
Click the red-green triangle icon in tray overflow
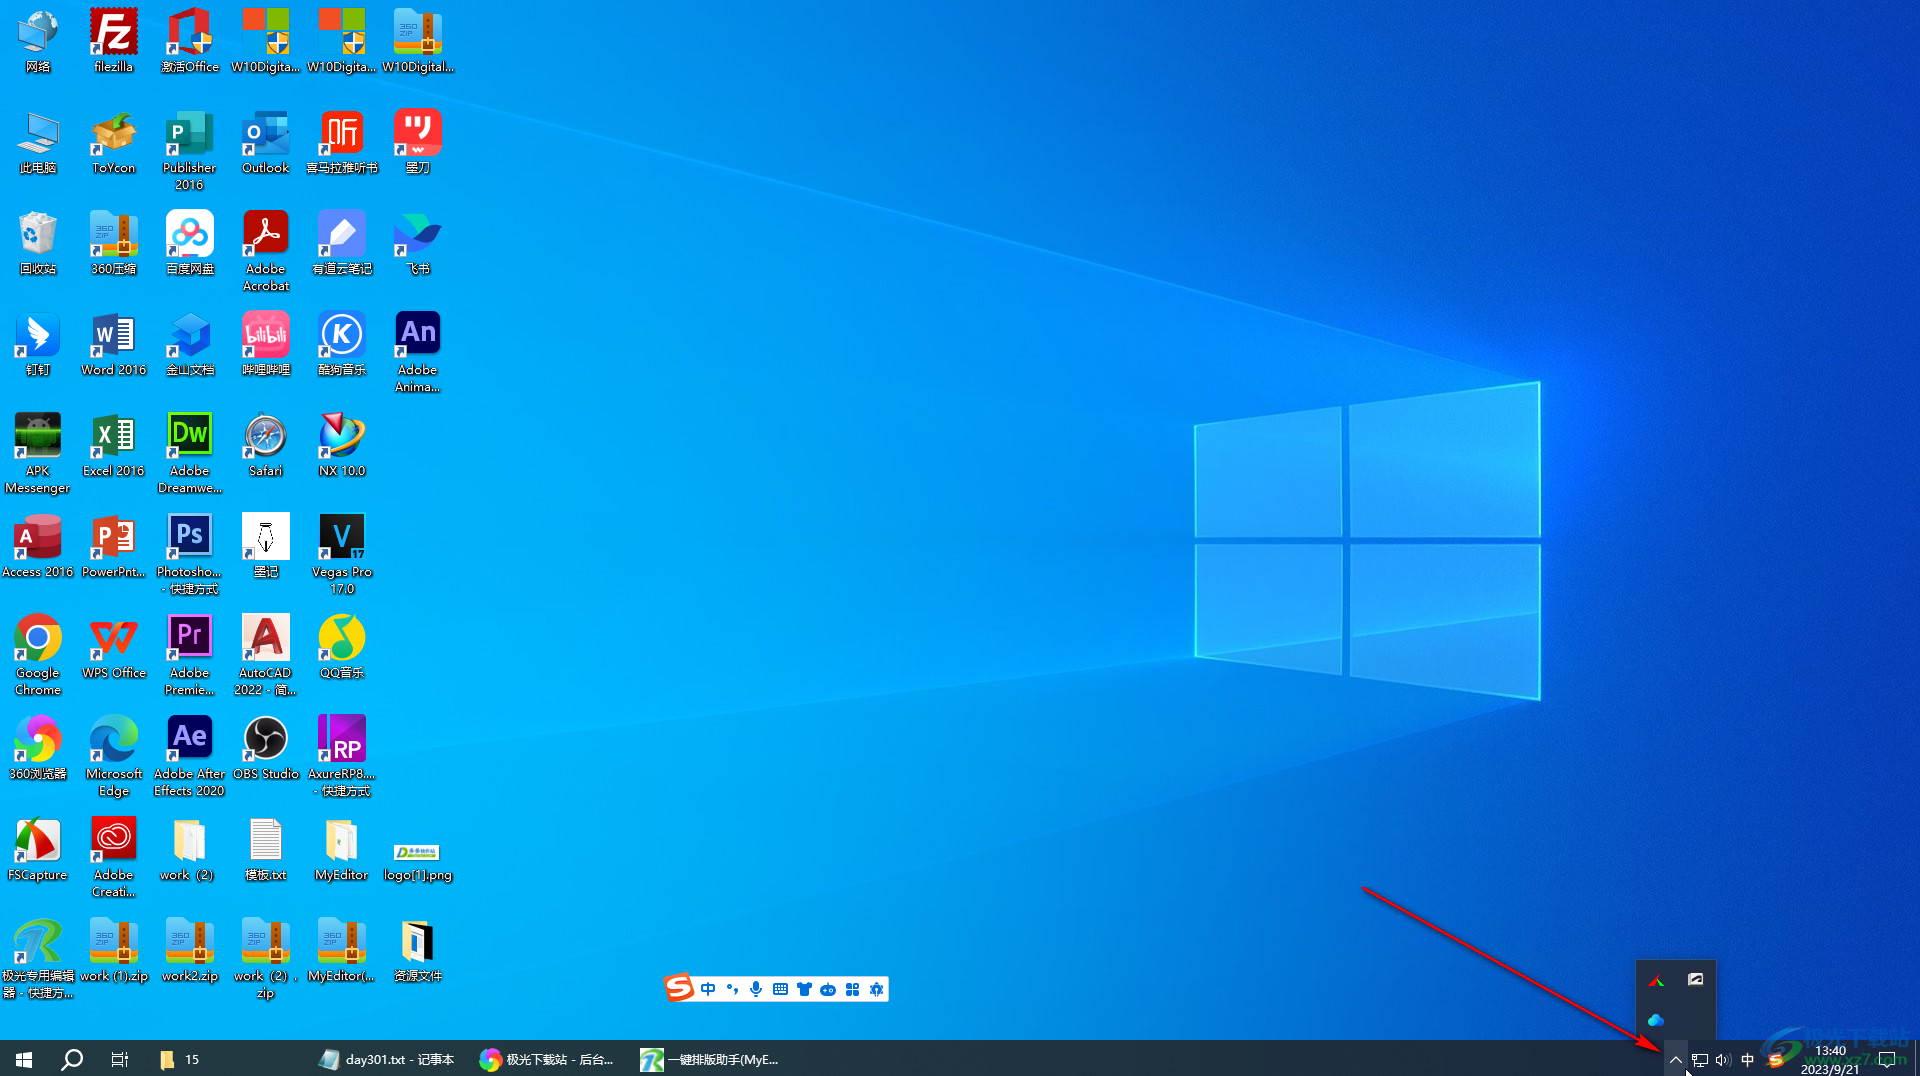click(1656, 980)
